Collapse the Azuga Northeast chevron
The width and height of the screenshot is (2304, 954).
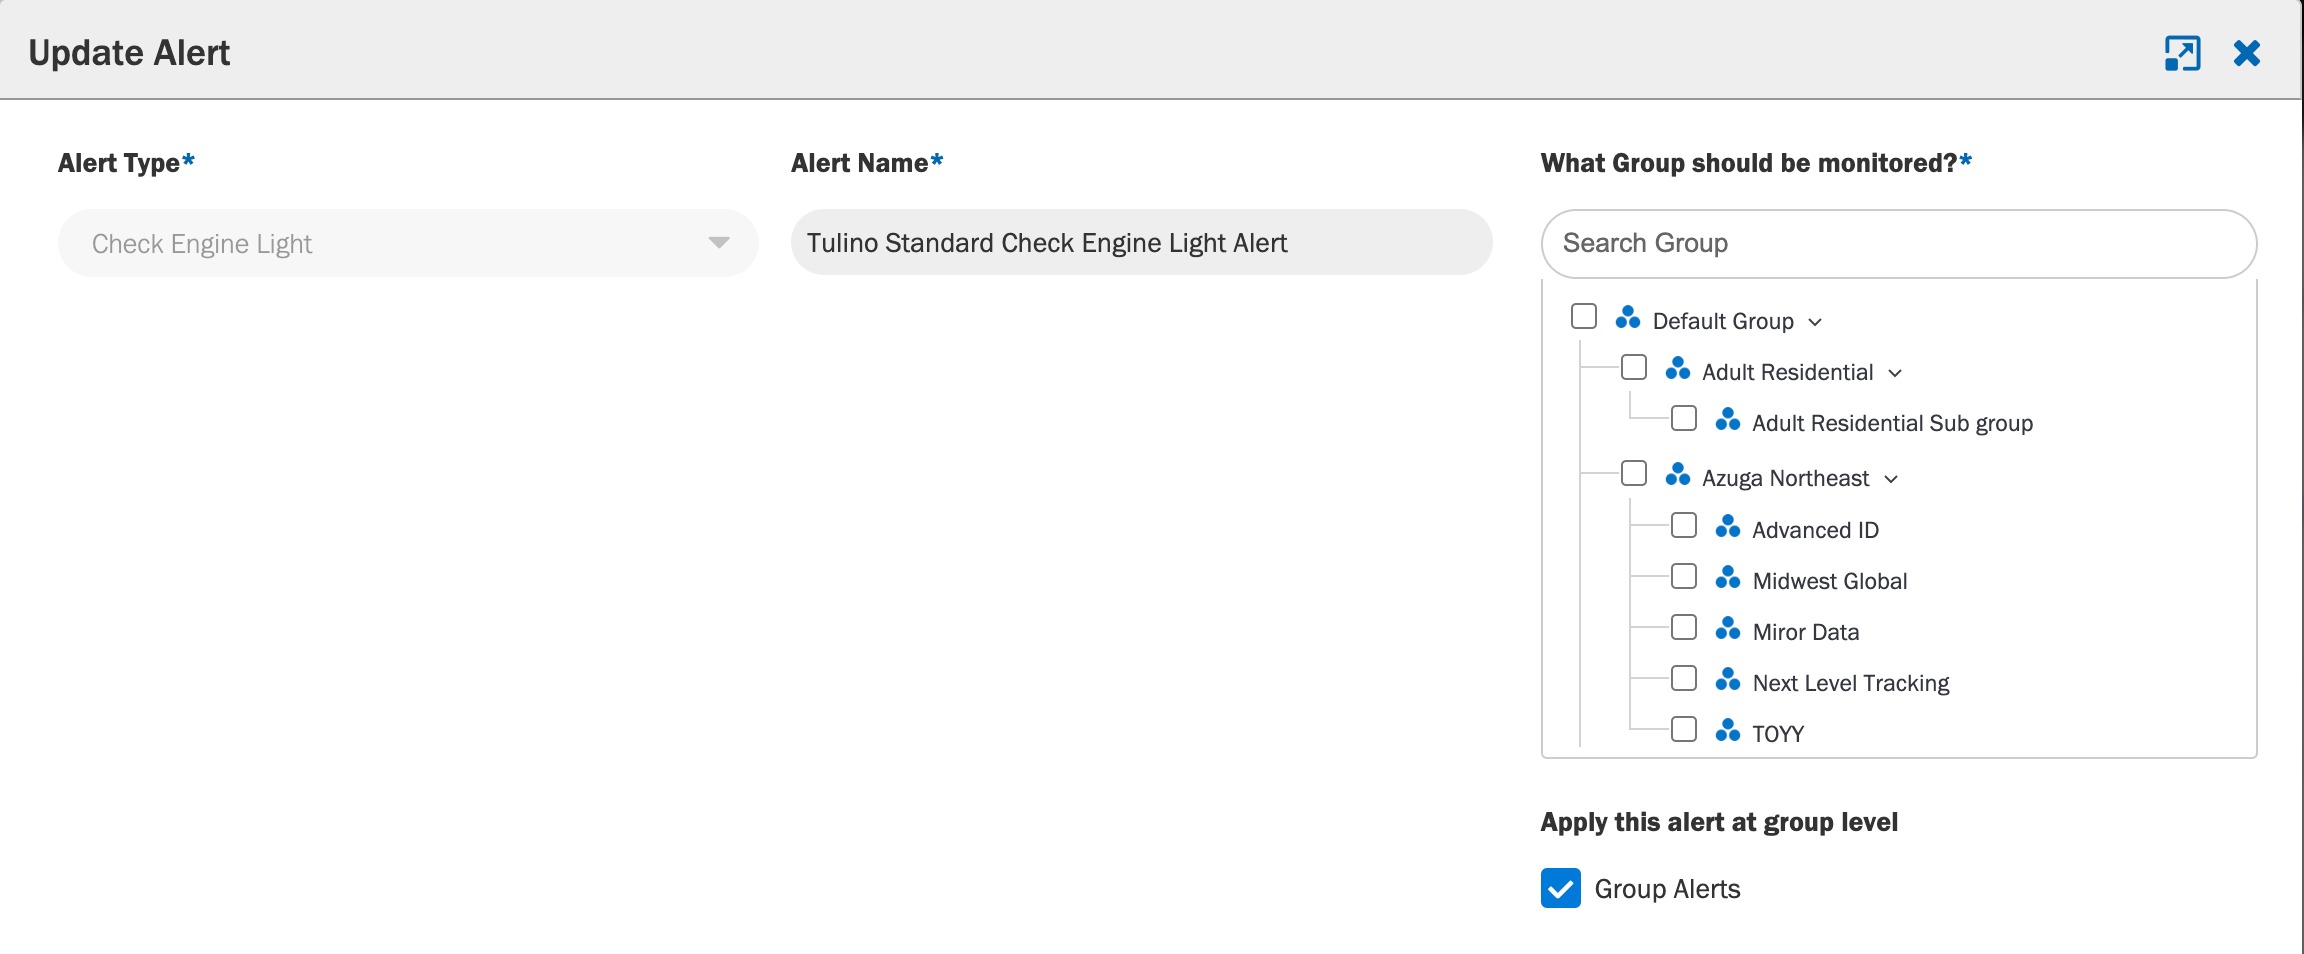[x=1891, y=479]
